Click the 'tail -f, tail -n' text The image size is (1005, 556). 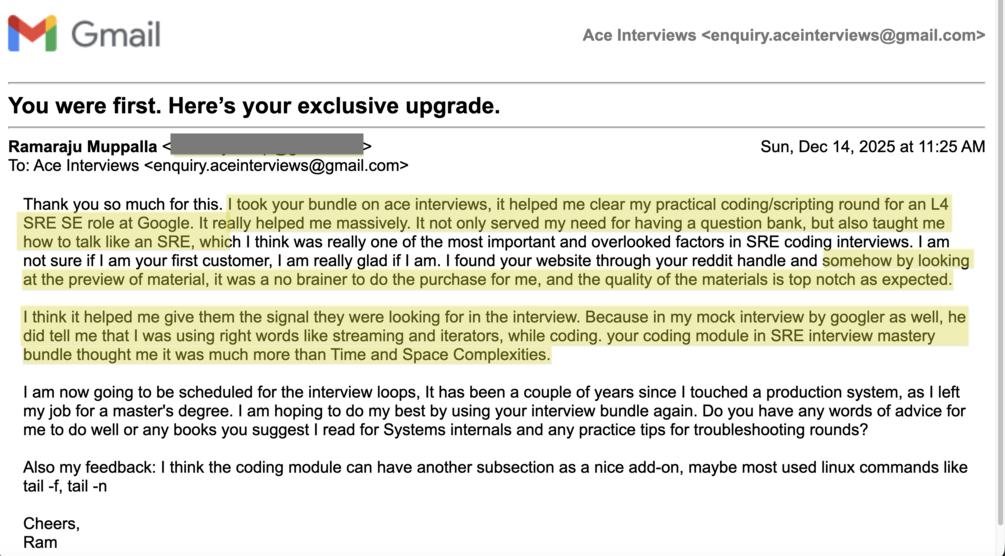click(x=65, y=486)
